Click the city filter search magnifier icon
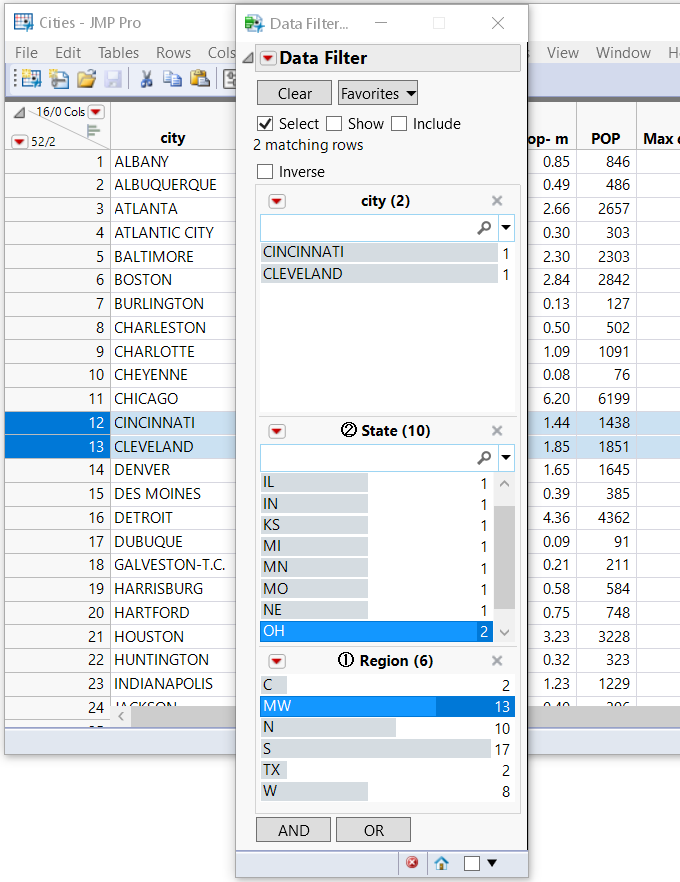The height and width of the screenshot is (882, 680). coord(484,227)
